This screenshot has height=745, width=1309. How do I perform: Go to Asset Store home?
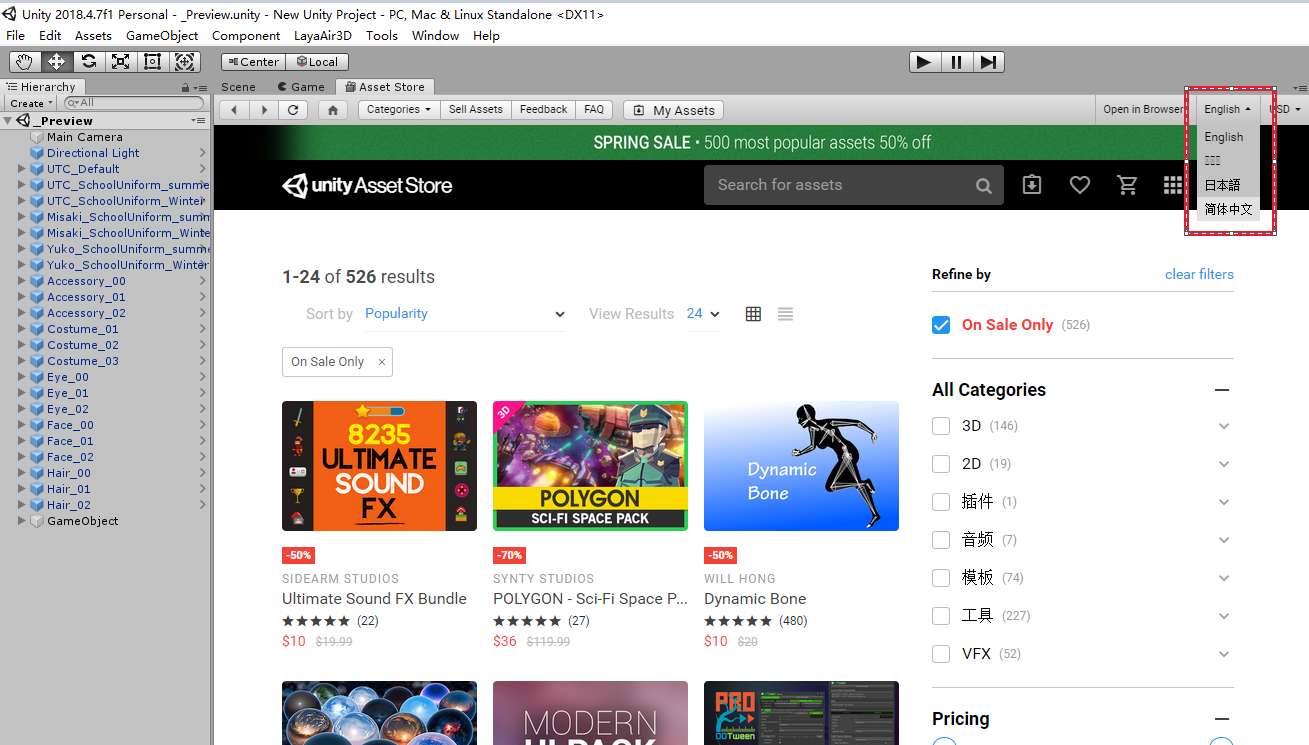[x=333, y=110]
